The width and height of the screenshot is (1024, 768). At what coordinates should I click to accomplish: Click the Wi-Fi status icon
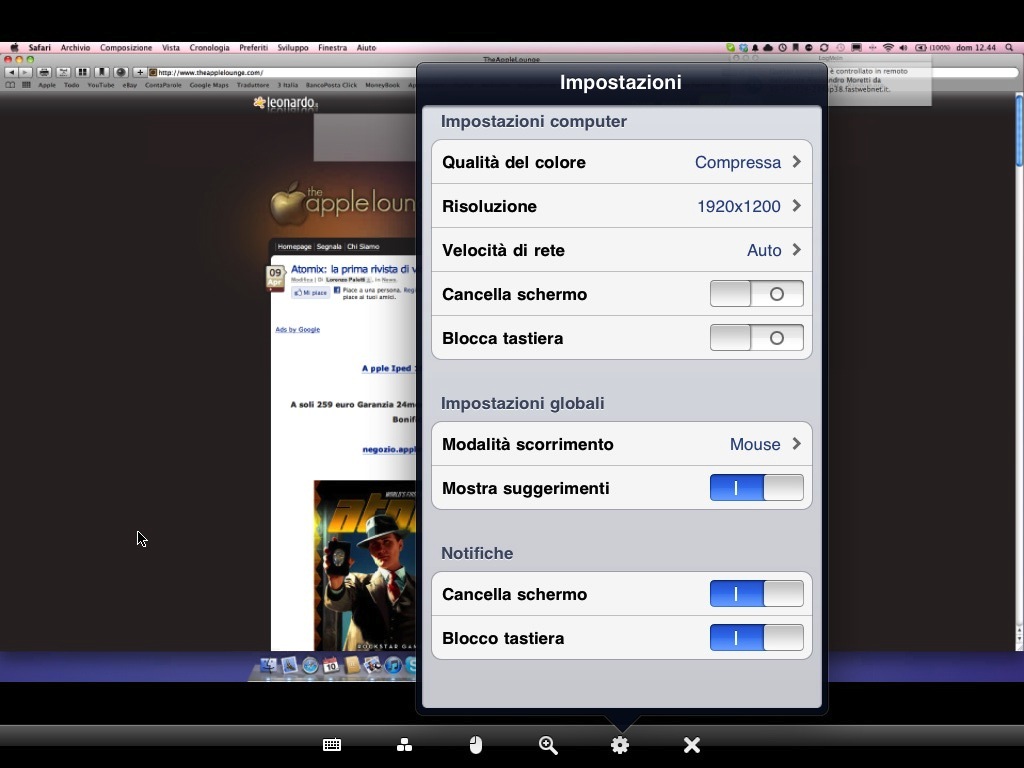tap(888, 48)
